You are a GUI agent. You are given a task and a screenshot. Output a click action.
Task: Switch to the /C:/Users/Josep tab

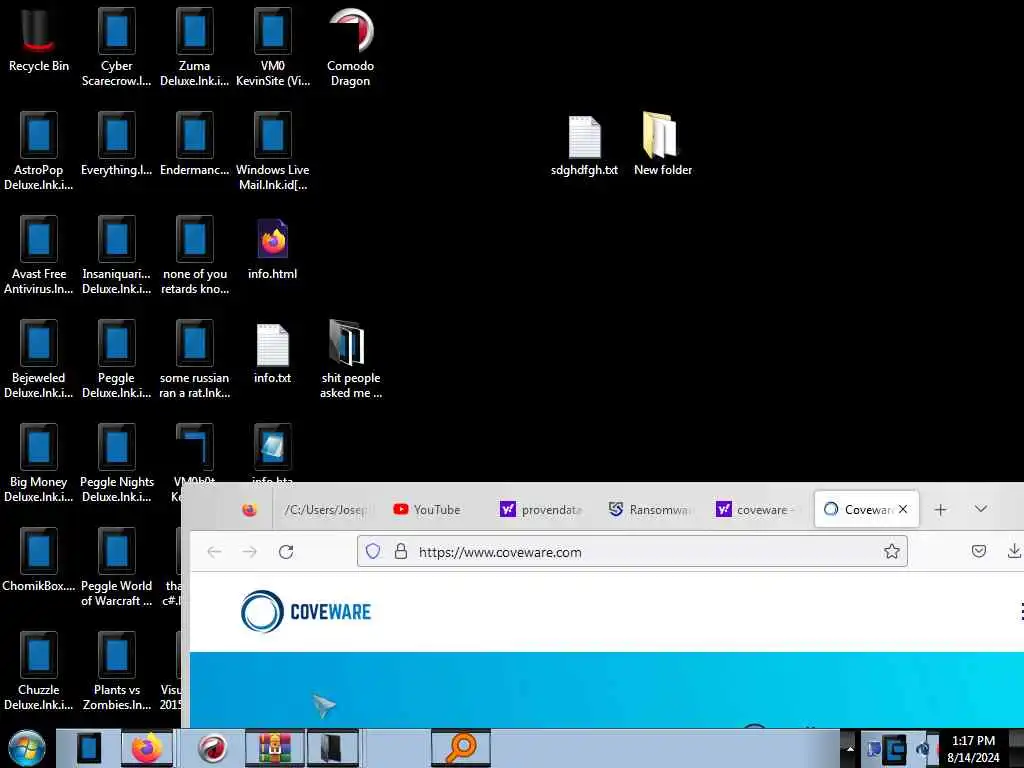325,509
